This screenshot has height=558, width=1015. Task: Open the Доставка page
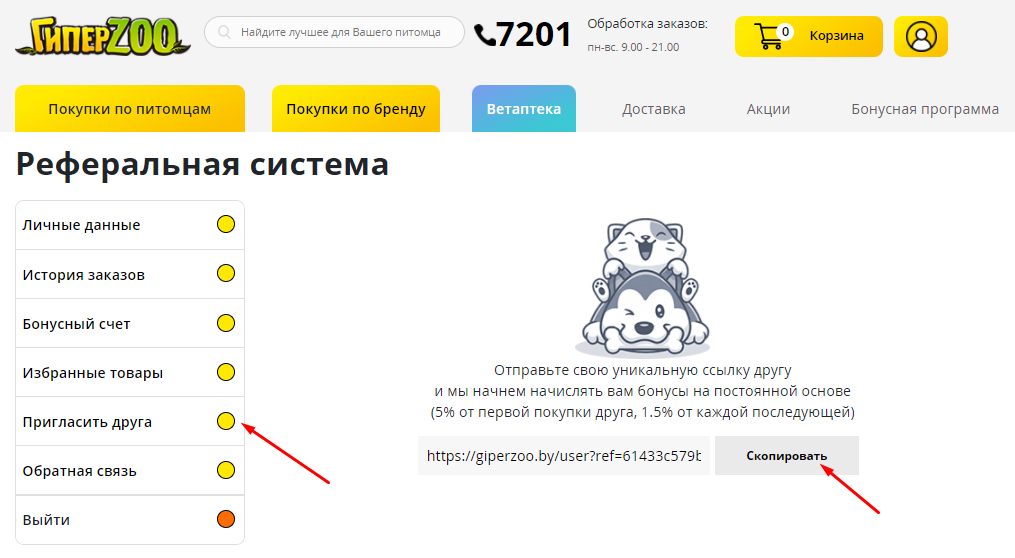point(653,109)
